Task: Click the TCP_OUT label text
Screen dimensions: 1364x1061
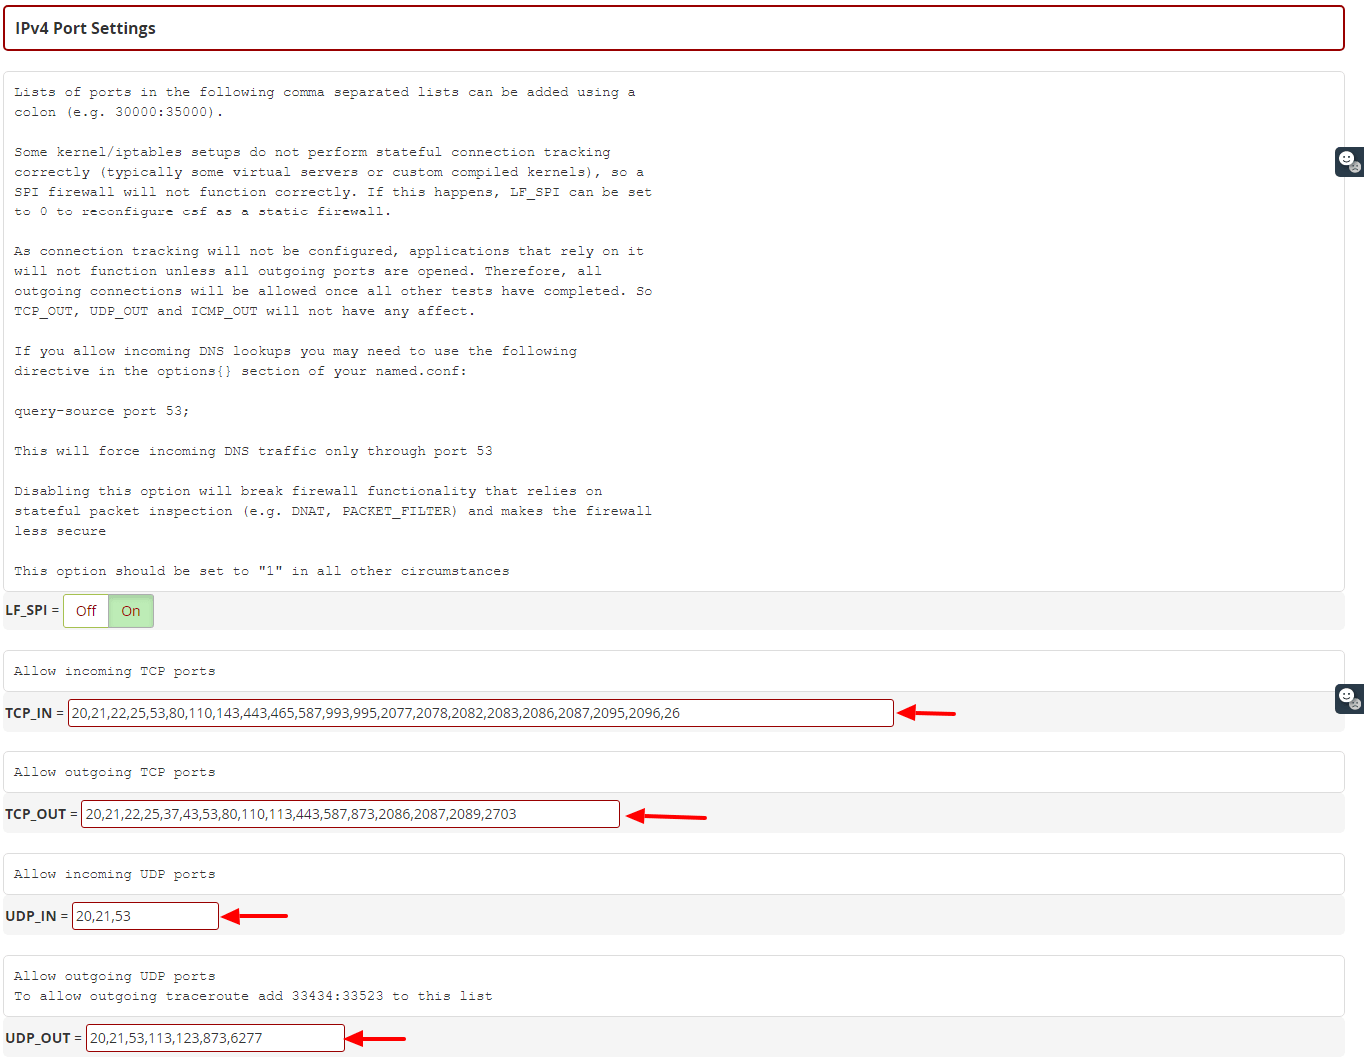Action: [36, 814]
